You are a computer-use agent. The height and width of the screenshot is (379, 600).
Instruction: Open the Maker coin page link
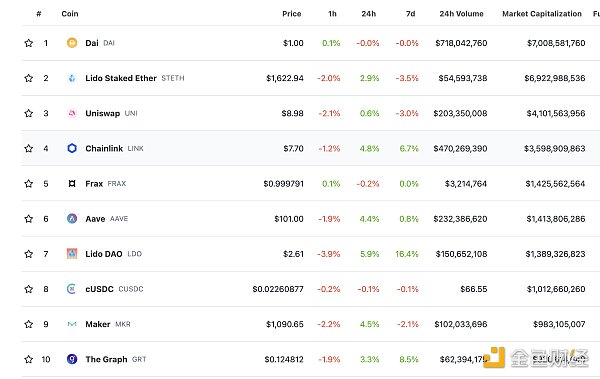coord(98,324)
